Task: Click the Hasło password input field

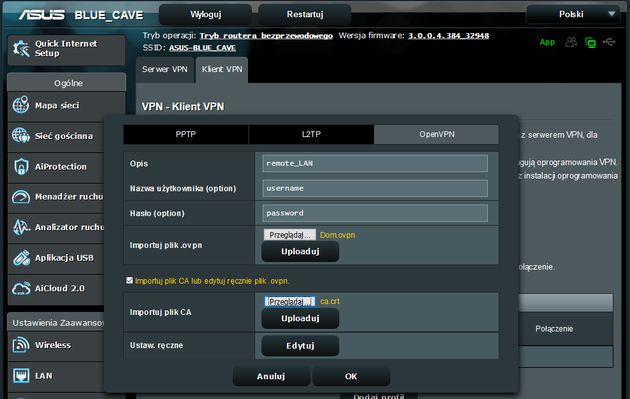Action: [x=375, y=213]
